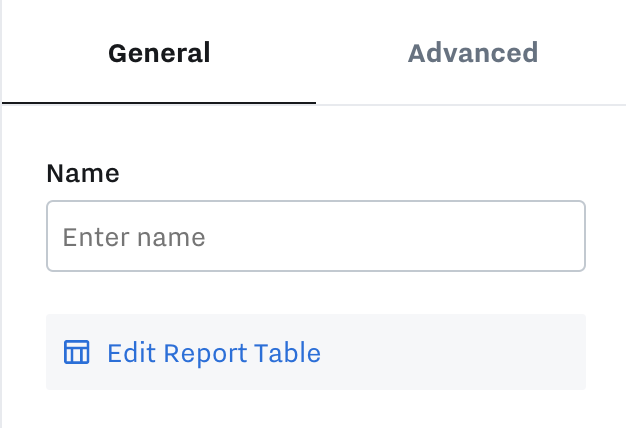Click the Edit Report Table button
This screenshot has height=428, width=626.
click(x=316, y=352)
